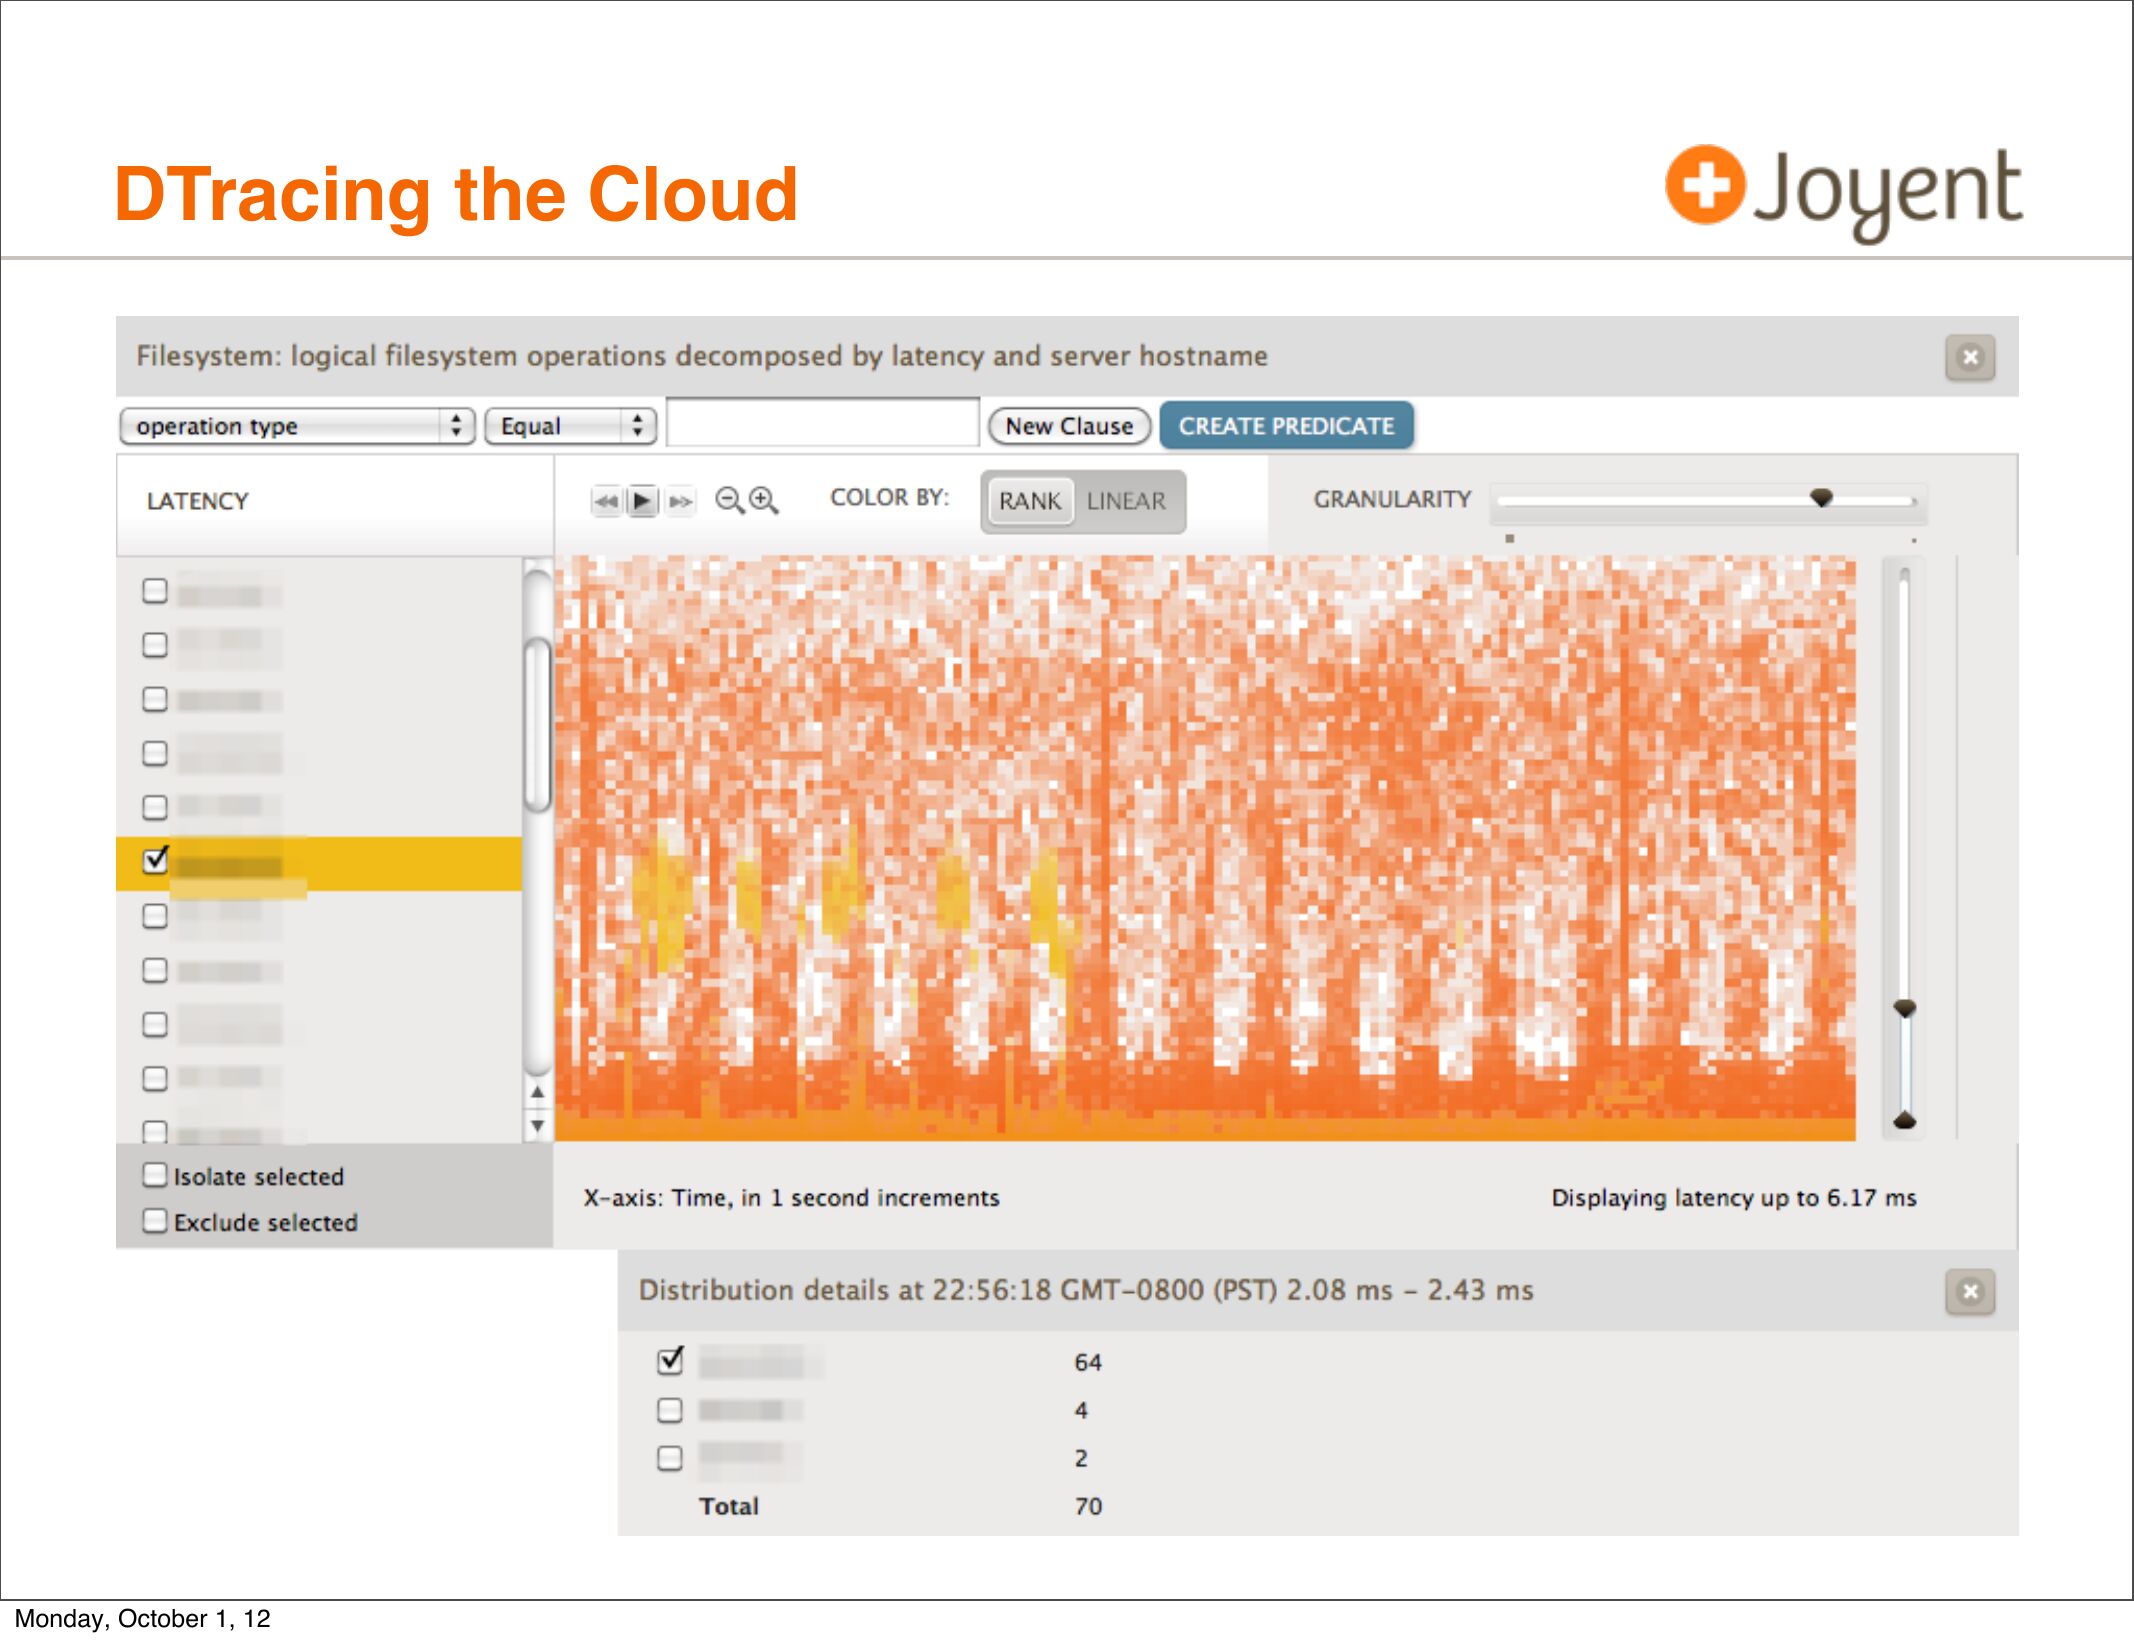Open the Equal comparison dropdown

tap(570, 426)
